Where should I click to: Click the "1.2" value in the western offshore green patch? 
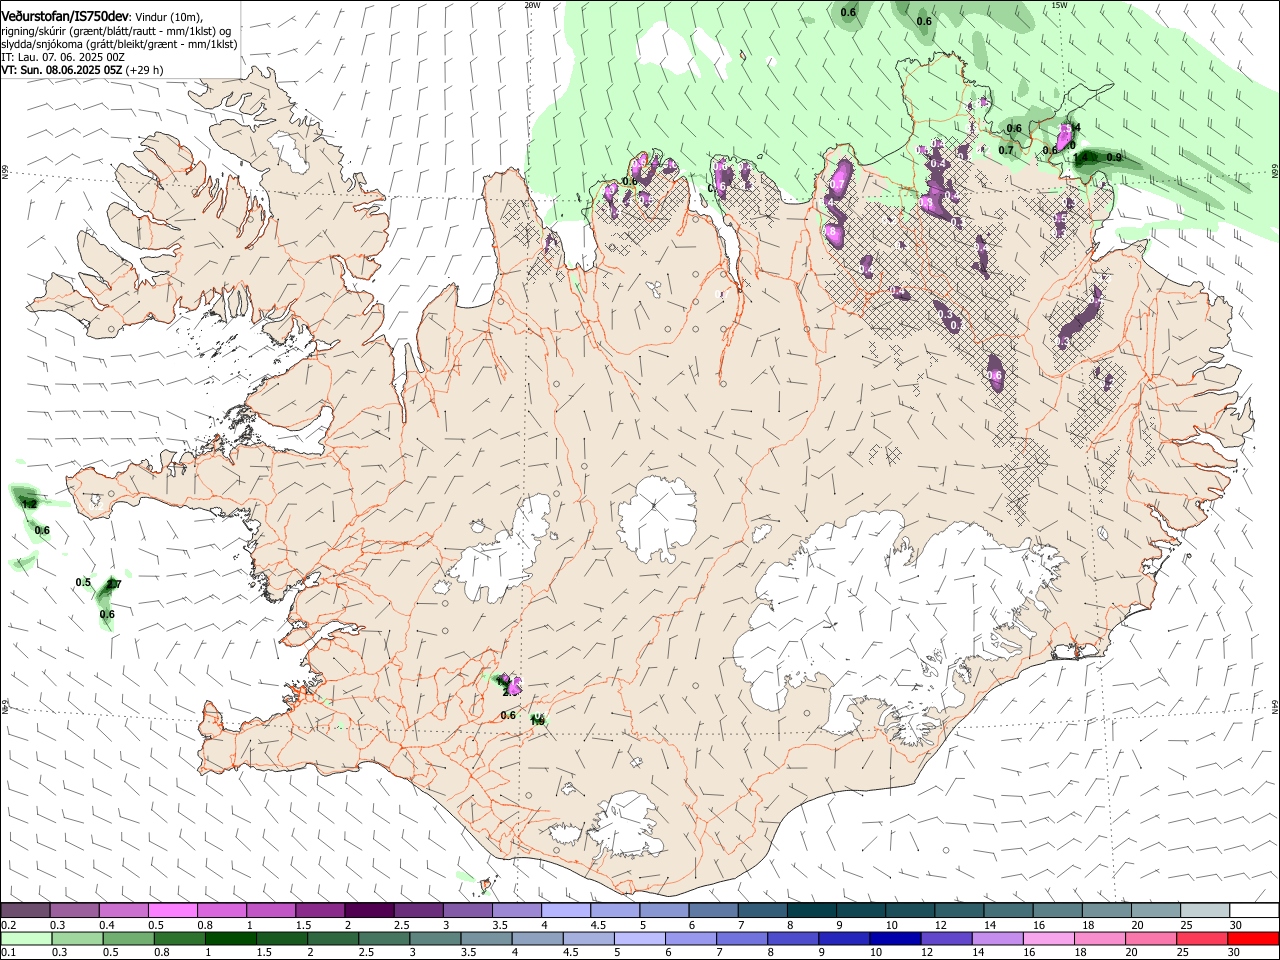(29, 504)
